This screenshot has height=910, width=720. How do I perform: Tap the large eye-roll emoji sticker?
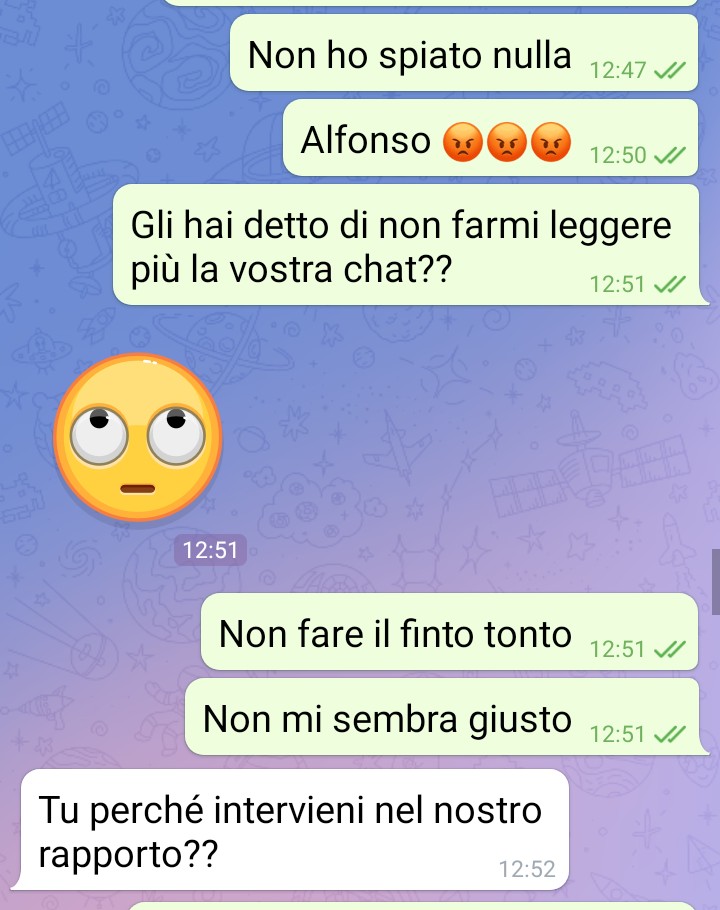click(x=138, y=437)
